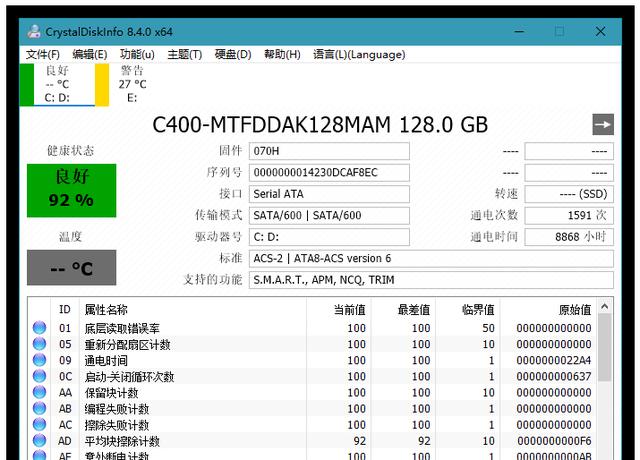
Task: Open the 功能(u) menu
Action: [x=137, y=54]
